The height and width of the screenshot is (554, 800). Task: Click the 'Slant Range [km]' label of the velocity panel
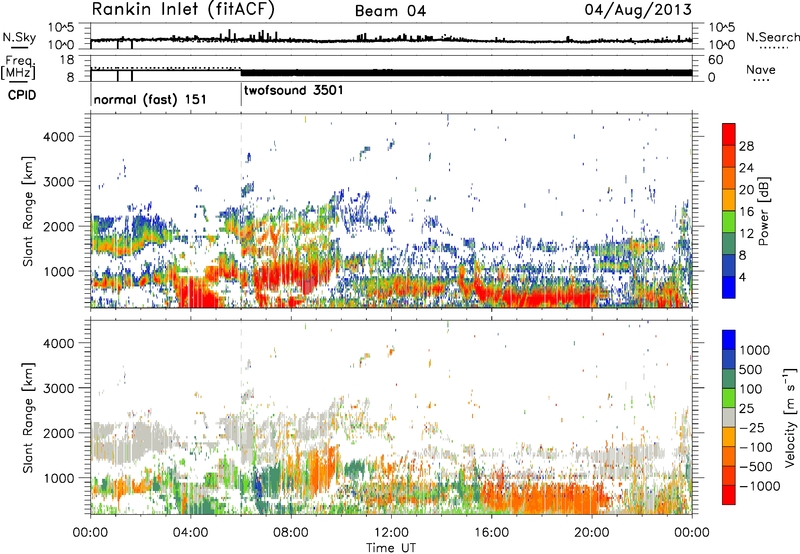click(x=29, y=418)
